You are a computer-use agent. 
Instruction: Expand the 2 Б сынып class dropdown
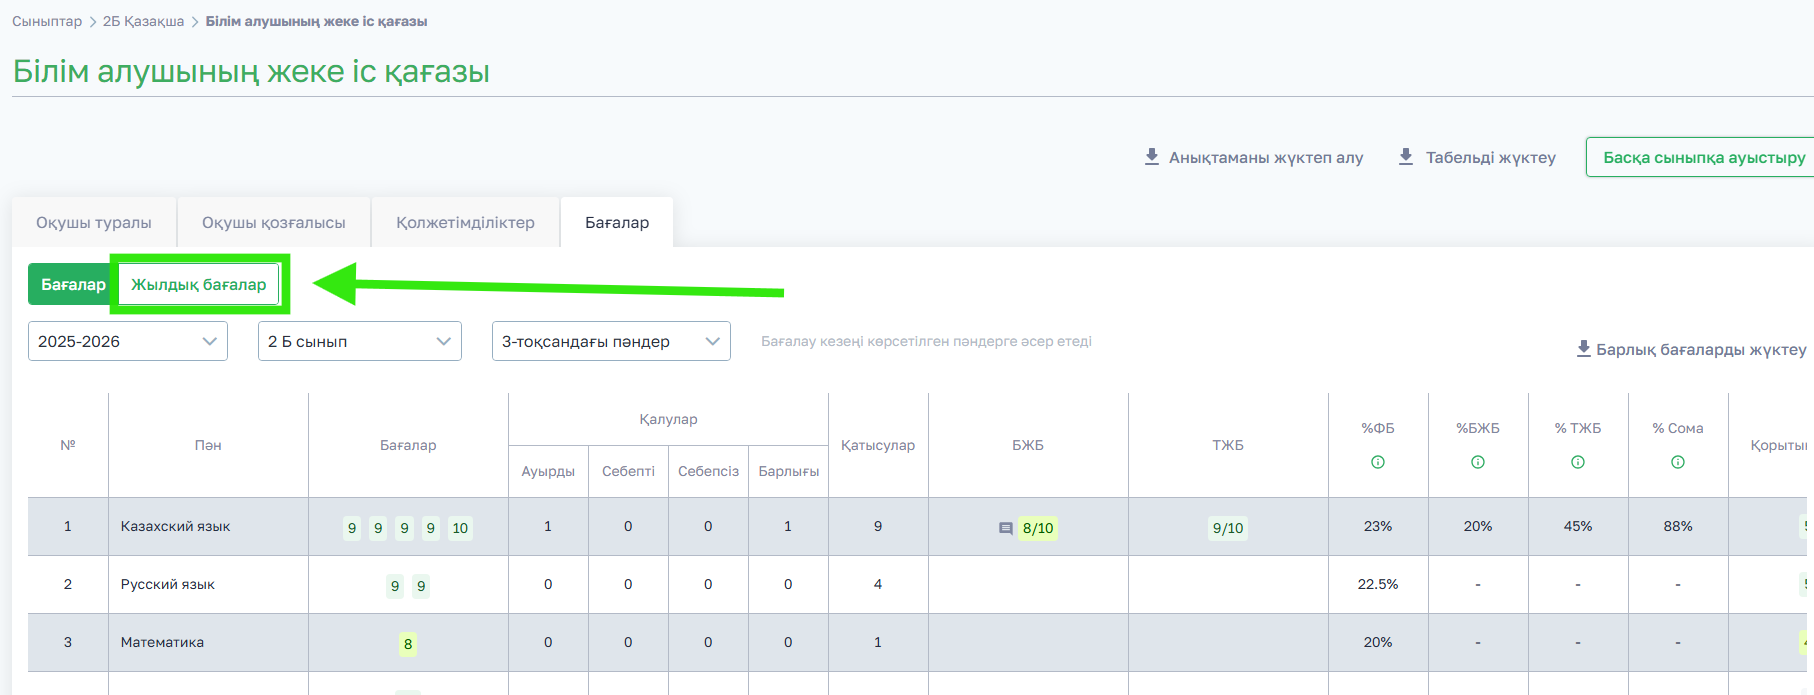pos(360,341)
